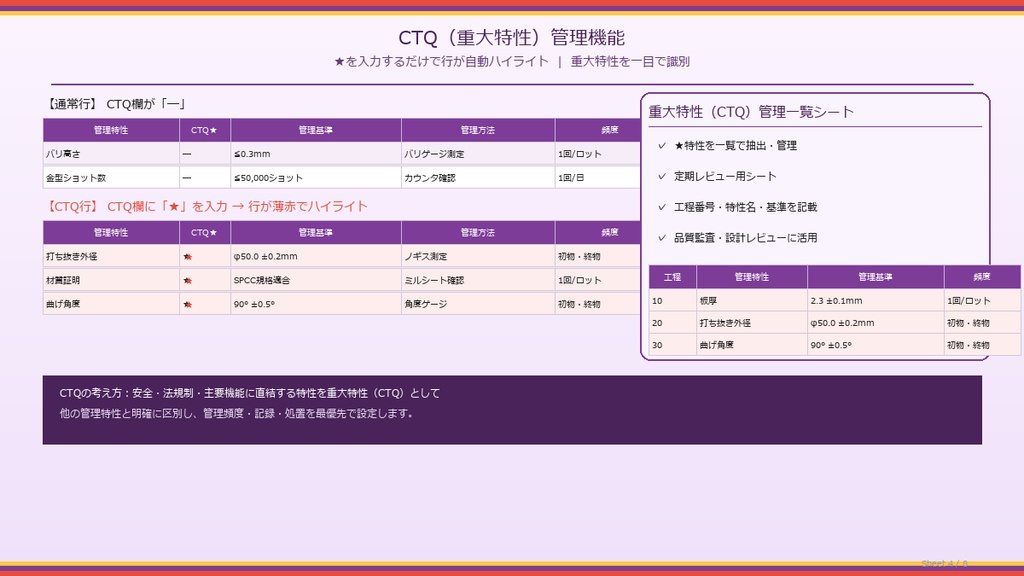Viewport: 1024px width, 576px height.
Task: Click the checkmark beside ★特性を一覧で抽出・管理
Action: tap(662, 146)
